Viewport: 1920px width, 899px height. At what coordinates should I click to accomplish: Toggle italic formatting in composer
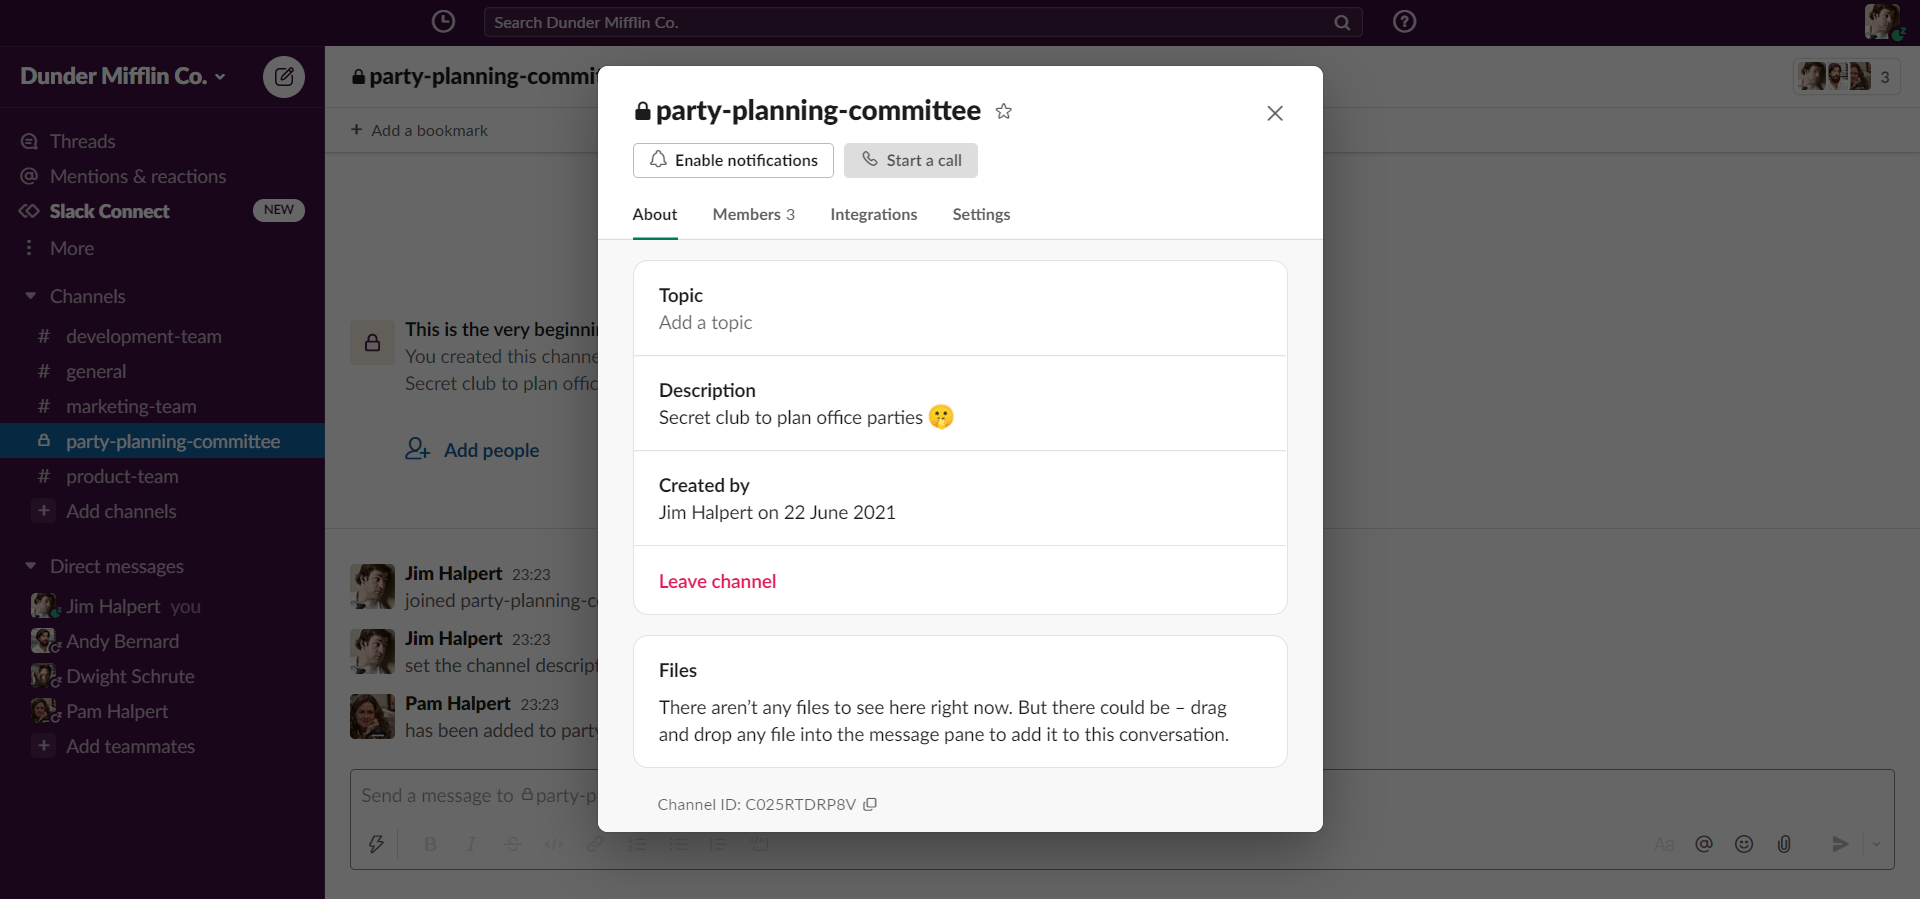(x=471, y=844)
